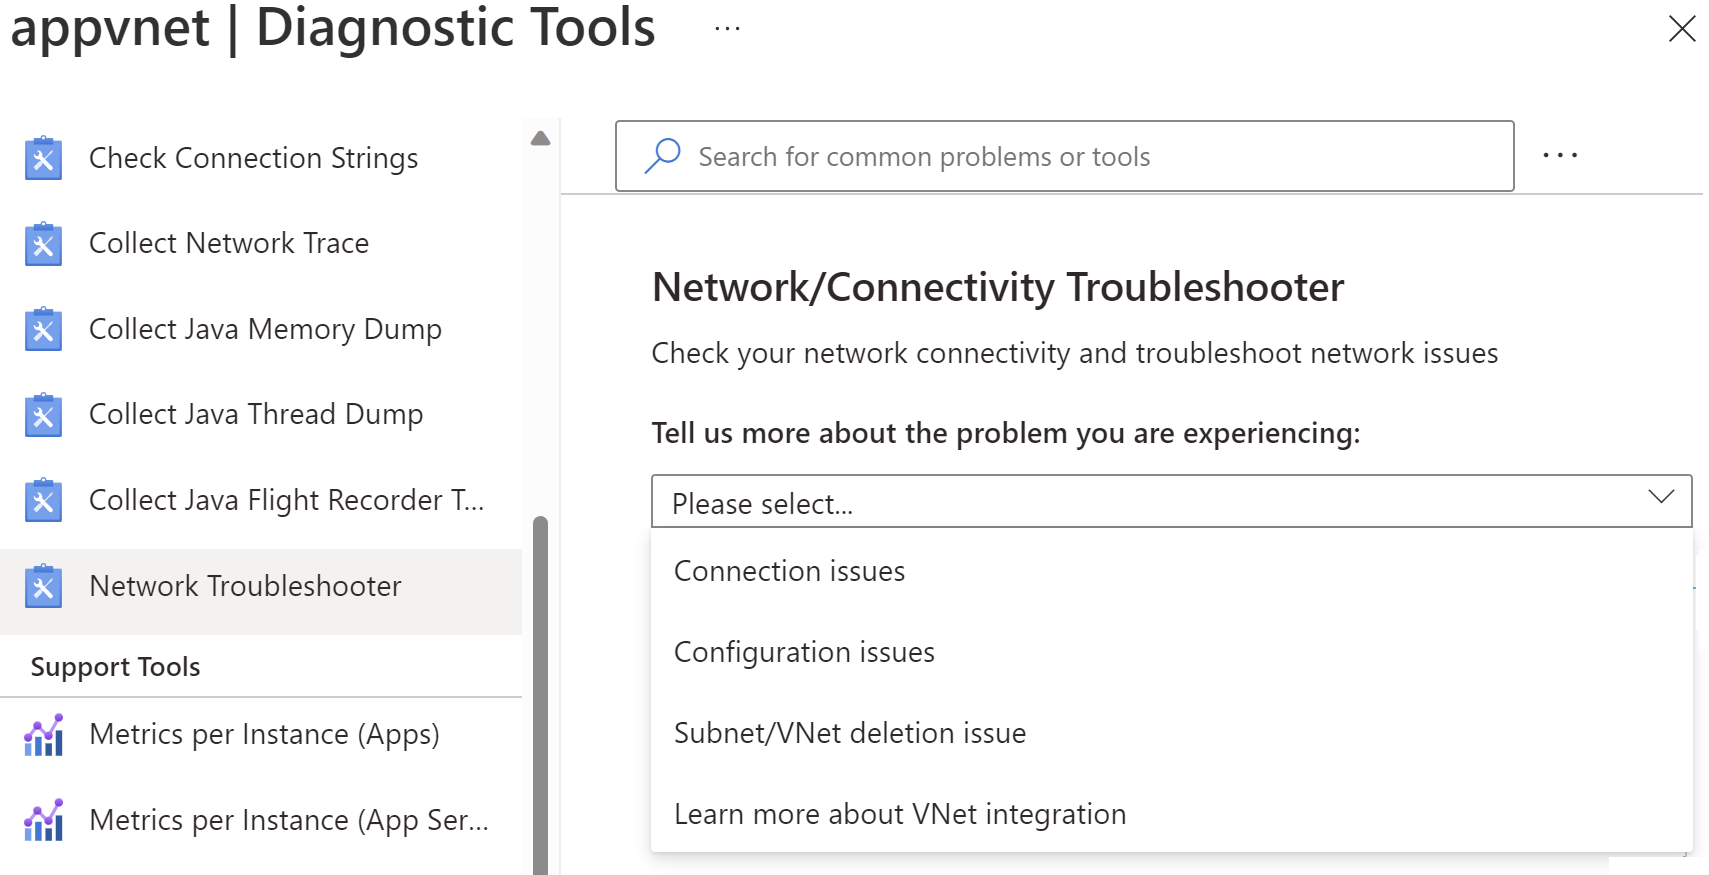
Task: Open the 'Please select...' problem dropdown
Action: coord(1170,501)
